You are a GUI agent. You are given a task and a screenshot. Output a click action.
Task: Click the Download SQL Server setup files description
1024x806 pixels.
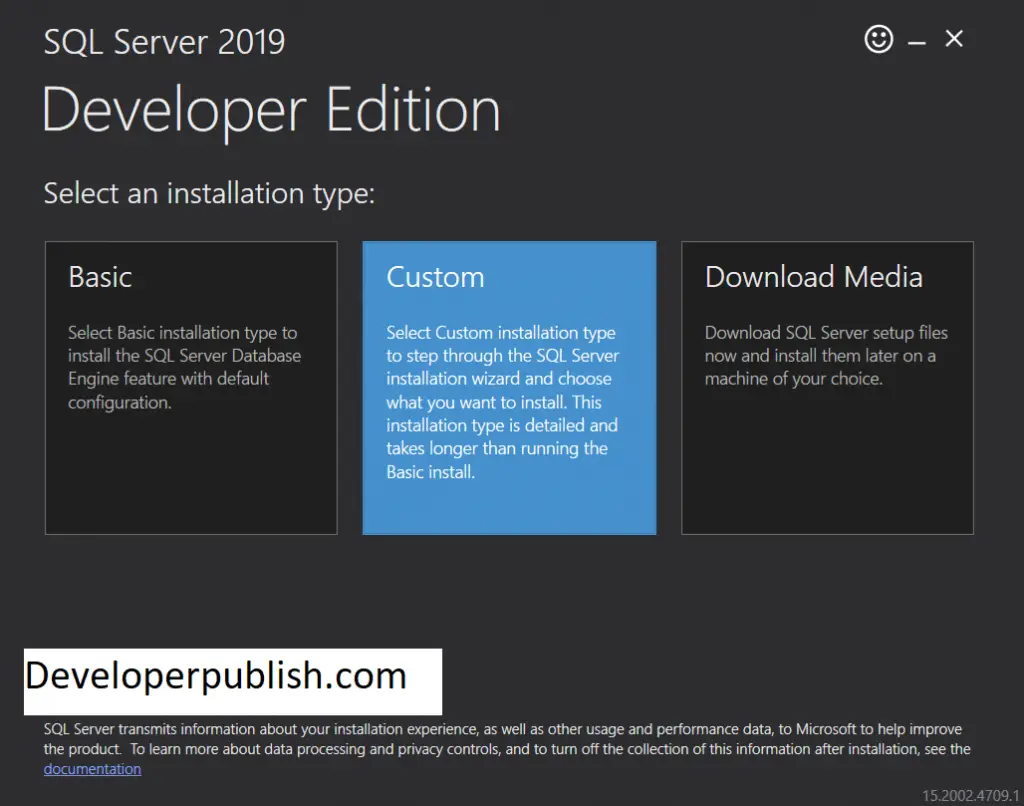click(x=826, y=355)
